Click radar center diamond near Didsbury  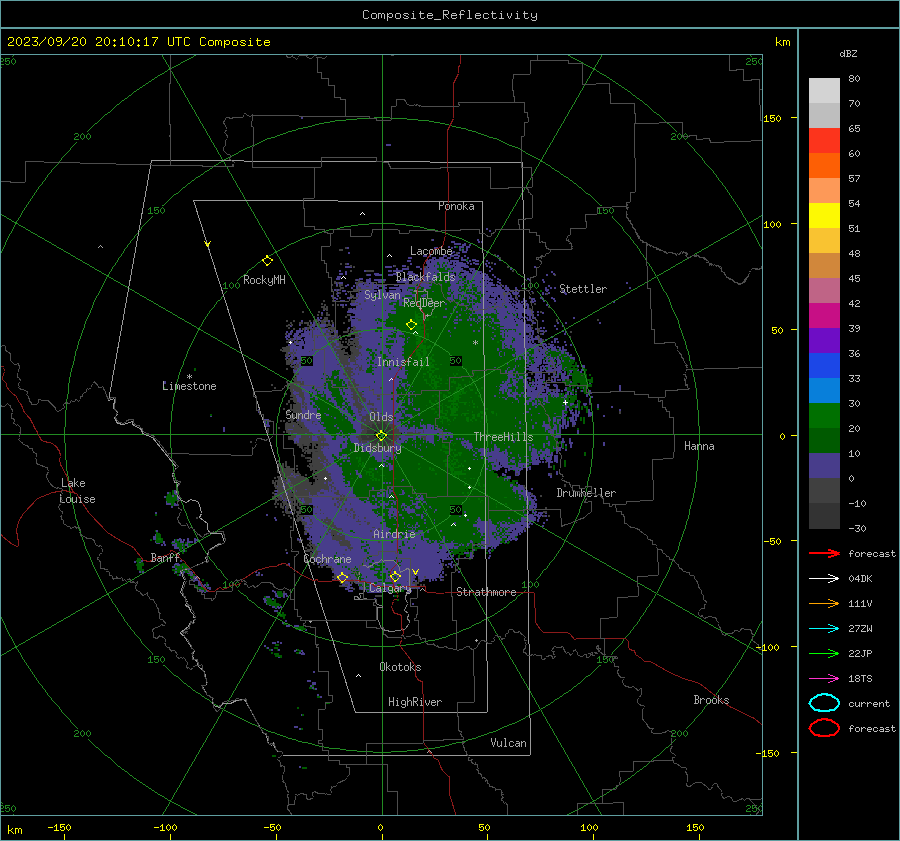pos(381,436)
